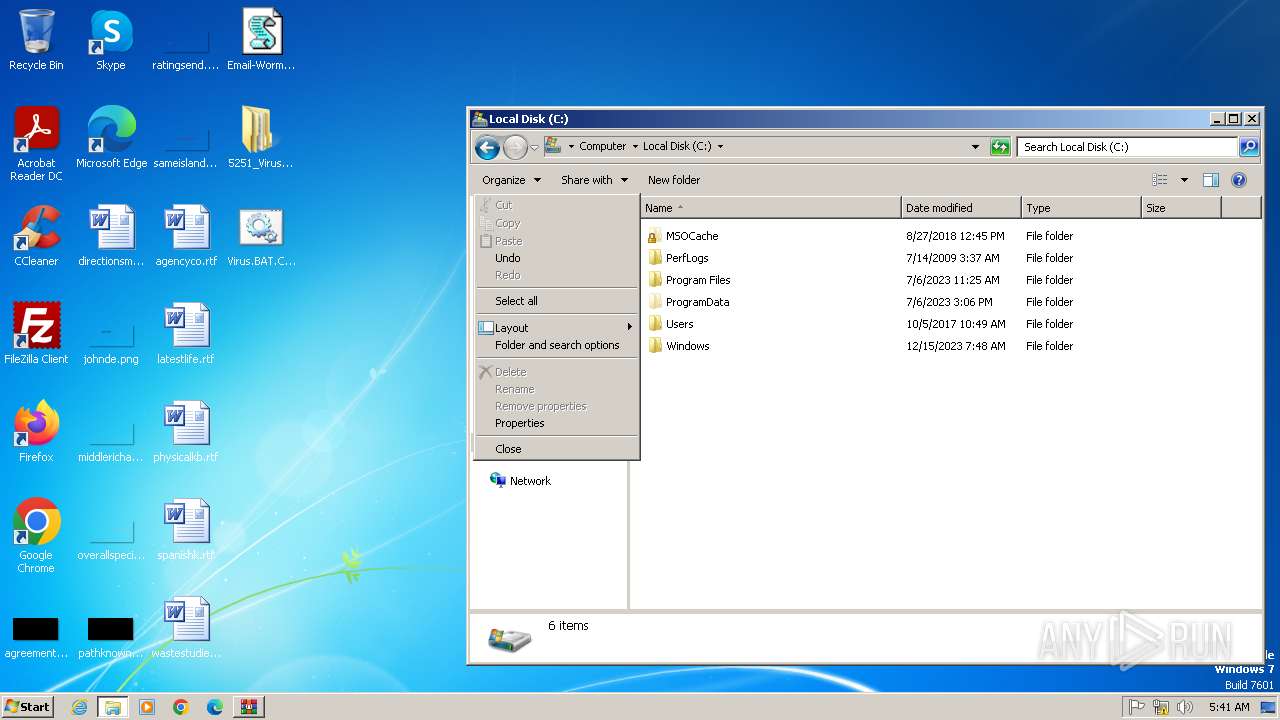Select the Users folder

(x=679, y=324)
